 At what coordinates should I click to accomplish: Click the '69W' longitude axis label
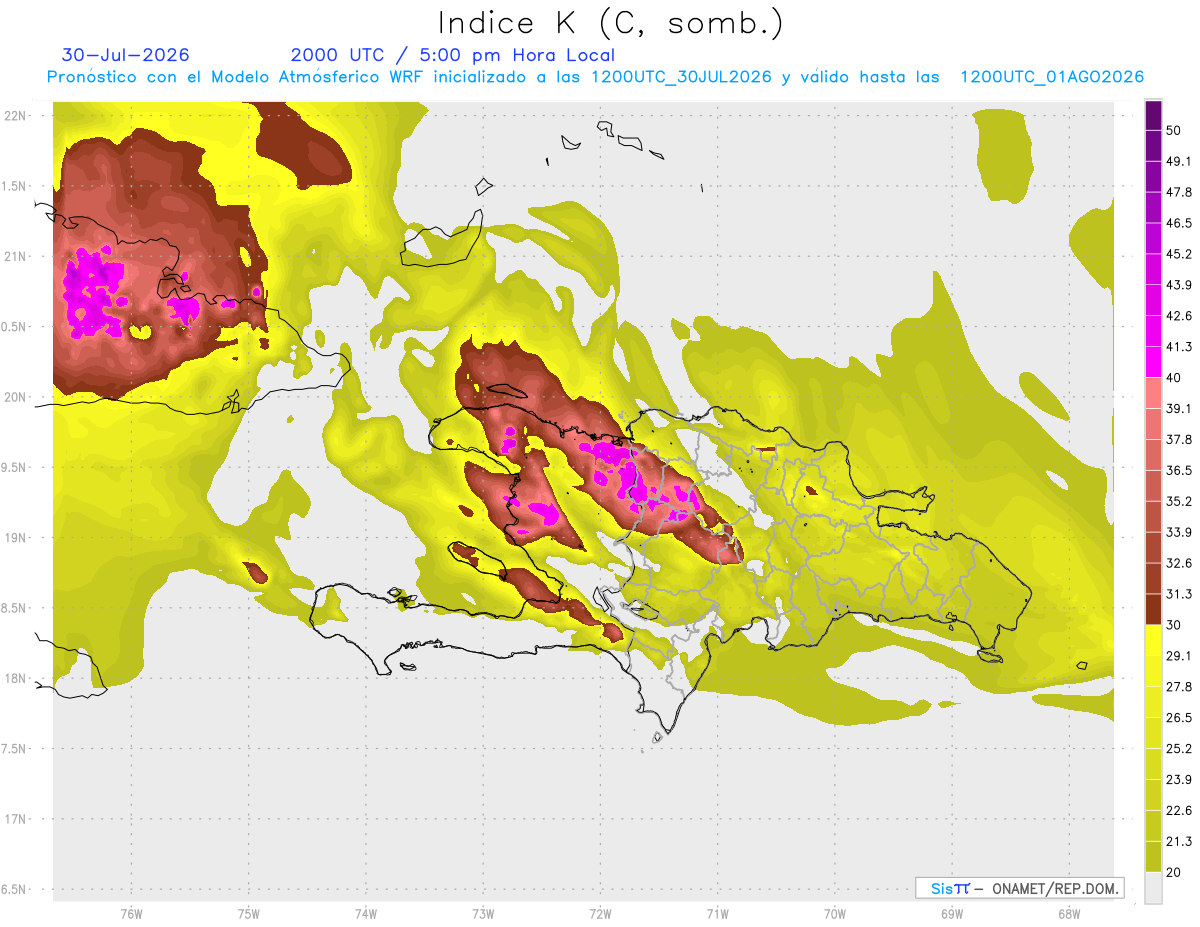[x=952, y=914]
